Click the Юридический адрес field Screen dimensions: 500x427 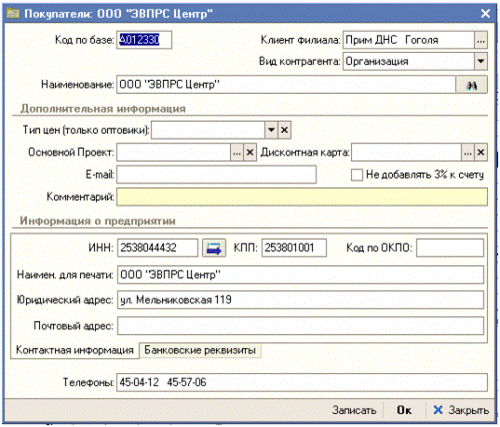tap(300, 300)
